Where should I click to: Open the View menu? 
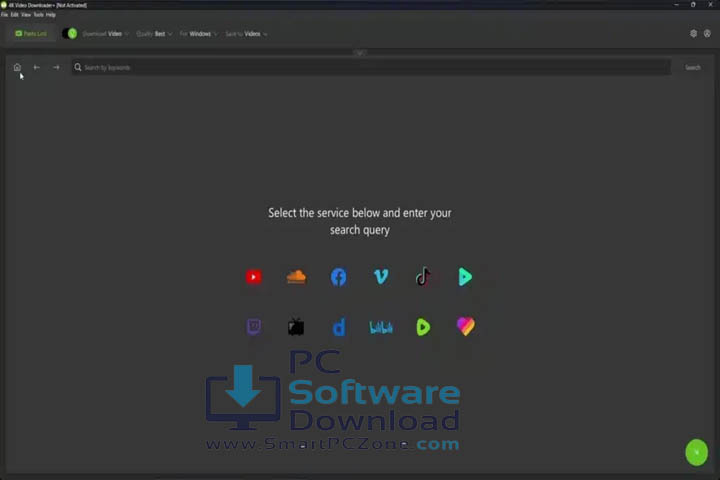point(26,15)
